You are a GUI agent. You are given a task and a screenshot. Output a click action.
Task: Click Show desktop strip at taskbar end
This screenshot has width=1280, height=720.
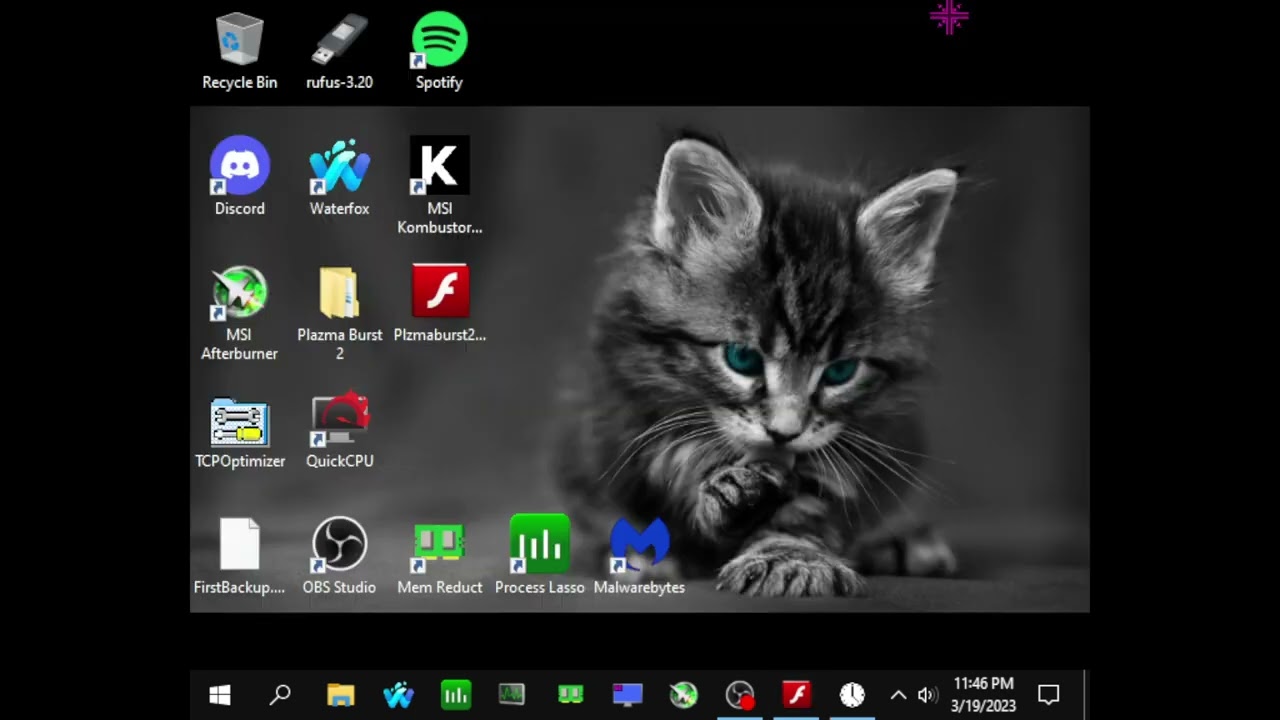(1086, 695)
